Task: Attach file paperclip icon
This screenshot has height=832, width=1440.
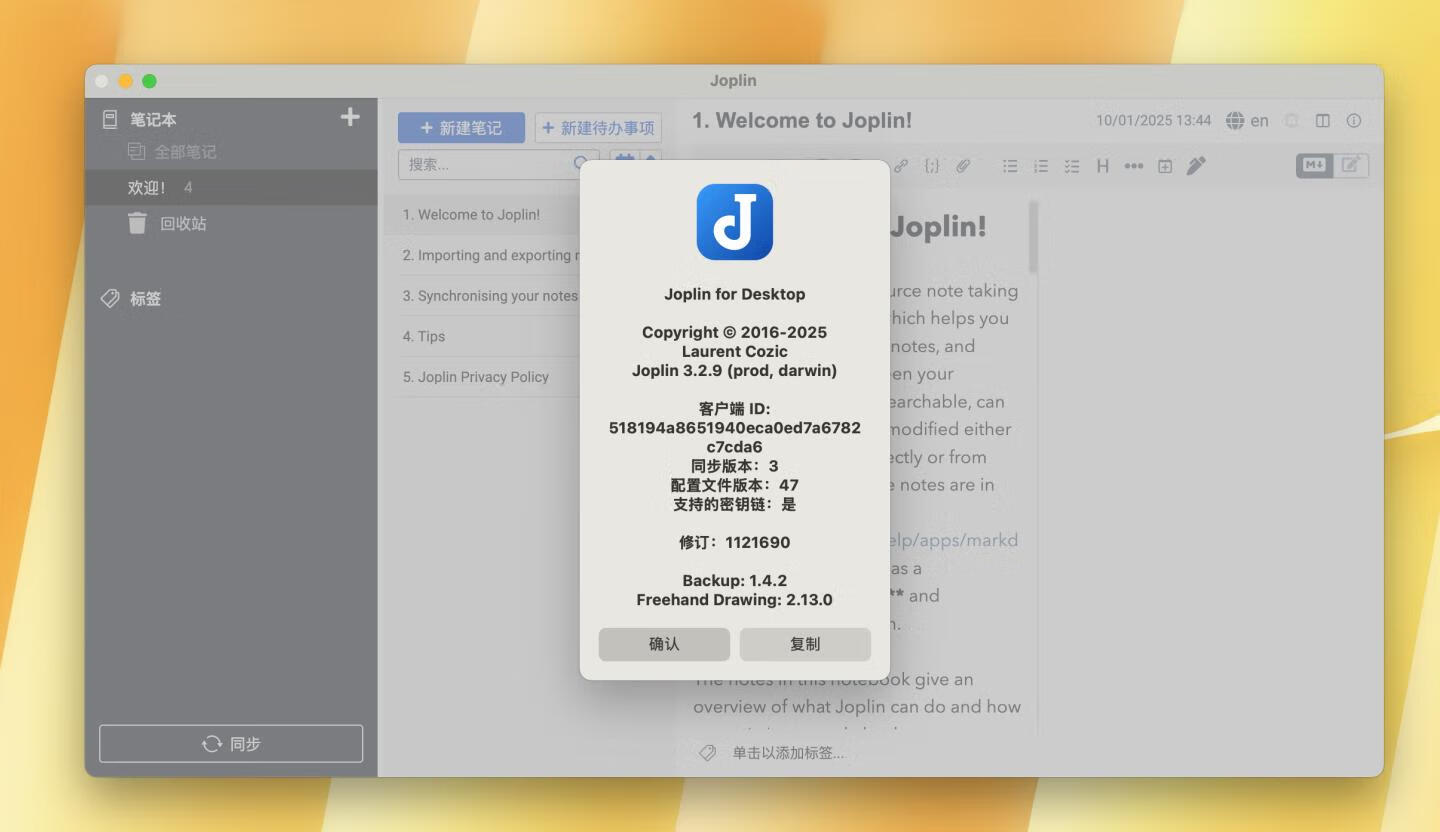Action: tap(963, 166)
